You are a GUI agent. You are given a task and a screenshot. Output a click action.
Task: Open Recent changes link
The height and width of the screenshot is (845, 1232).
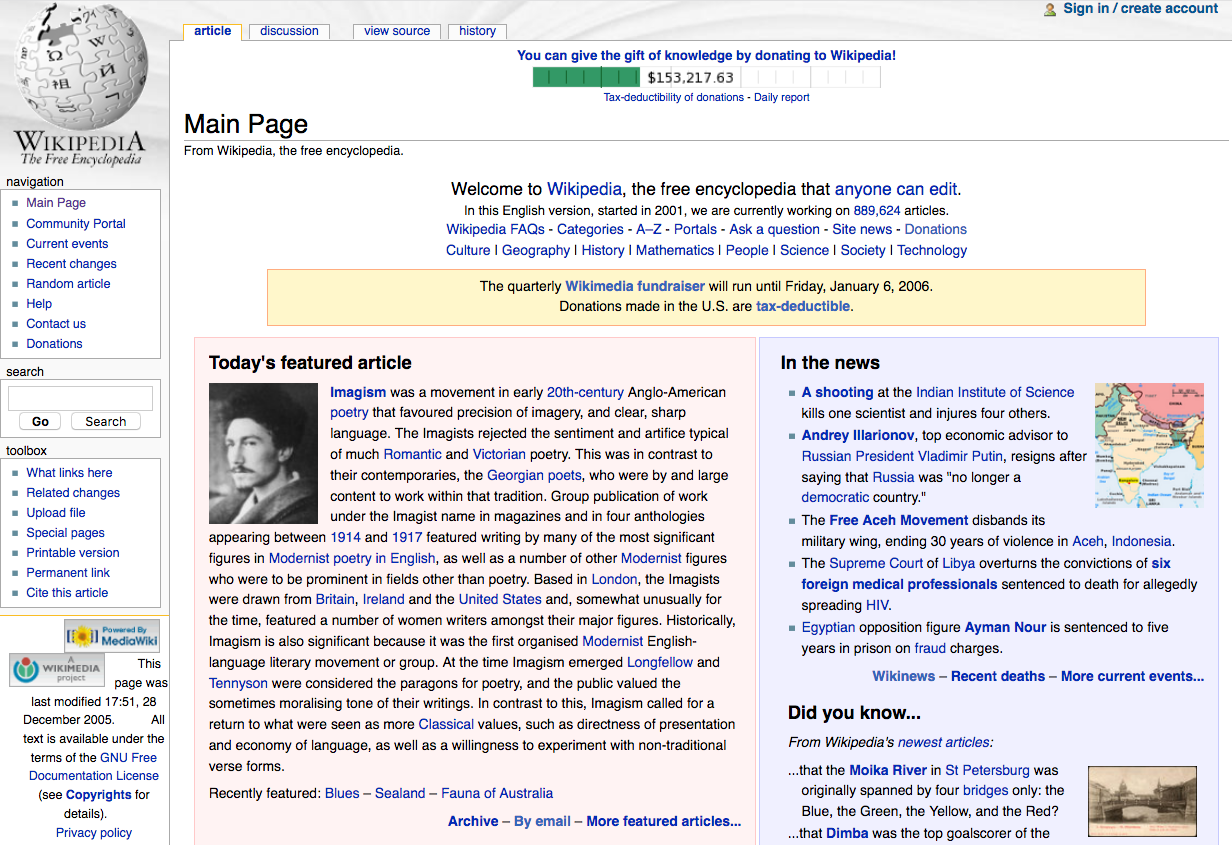pyautogui.click(x=71, y=264)
